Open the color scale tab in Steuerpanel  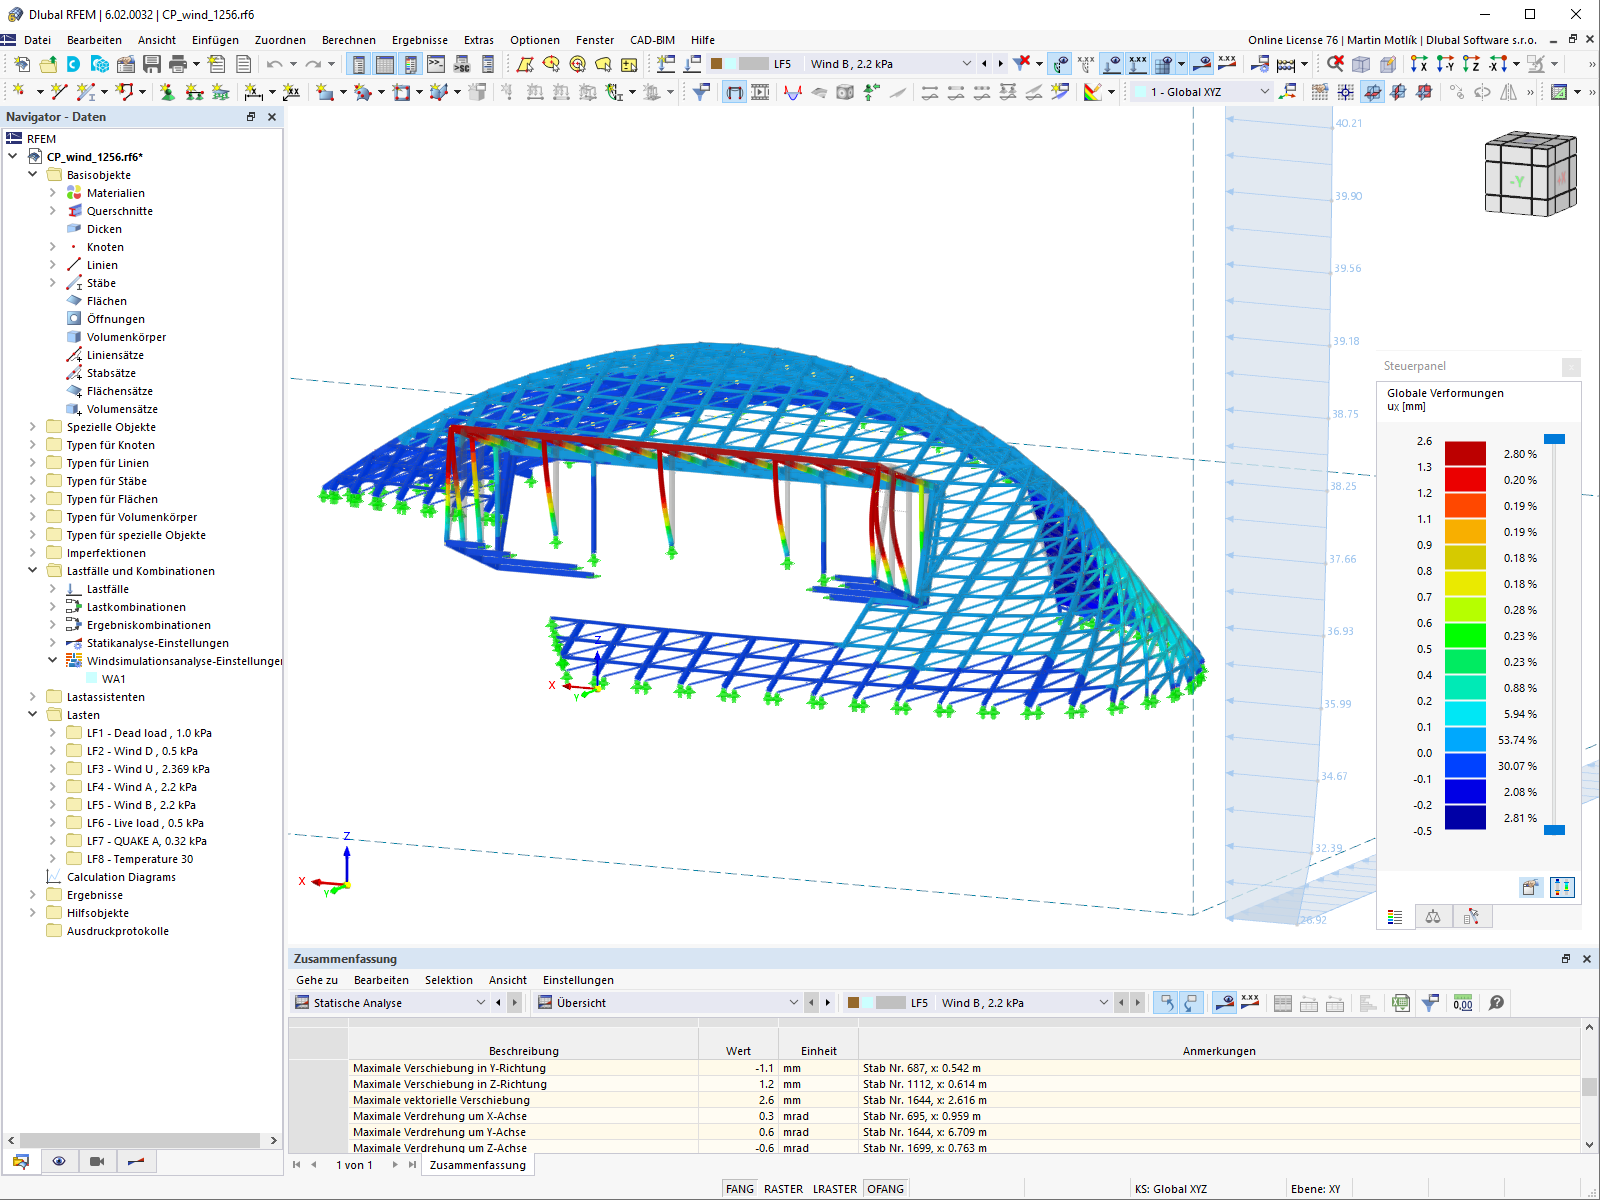click(1395, 917)
